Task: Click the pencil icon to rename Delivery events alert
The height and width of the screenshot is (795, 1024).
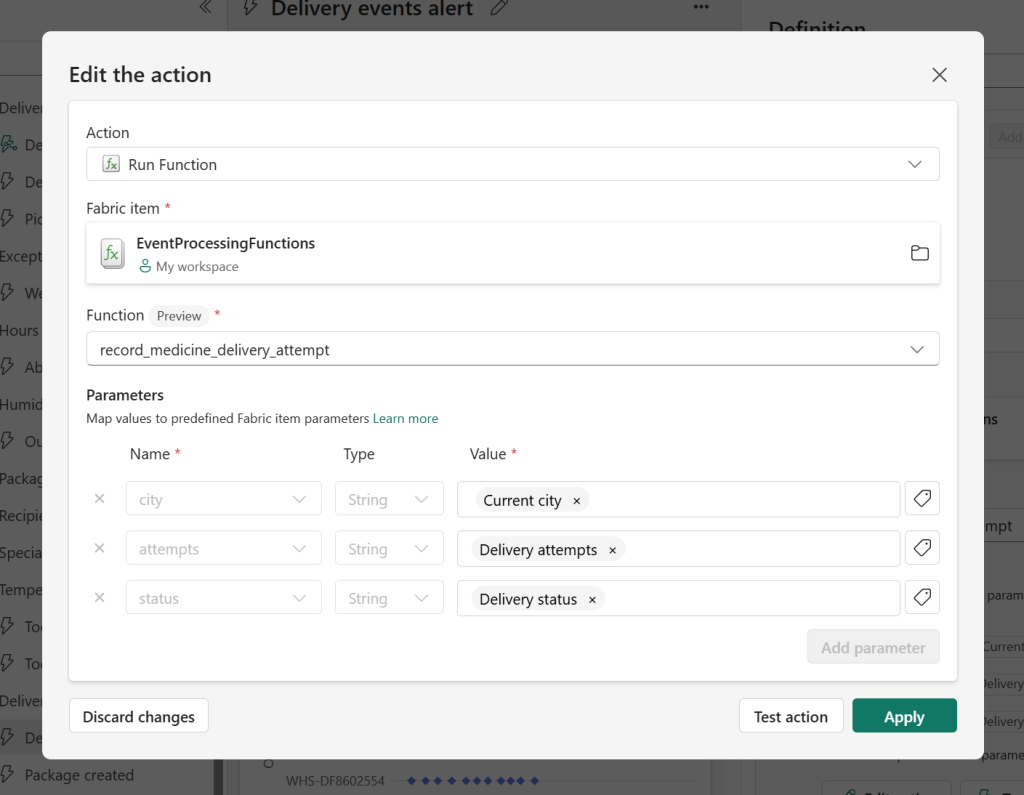Action: (x=497, y=9)
